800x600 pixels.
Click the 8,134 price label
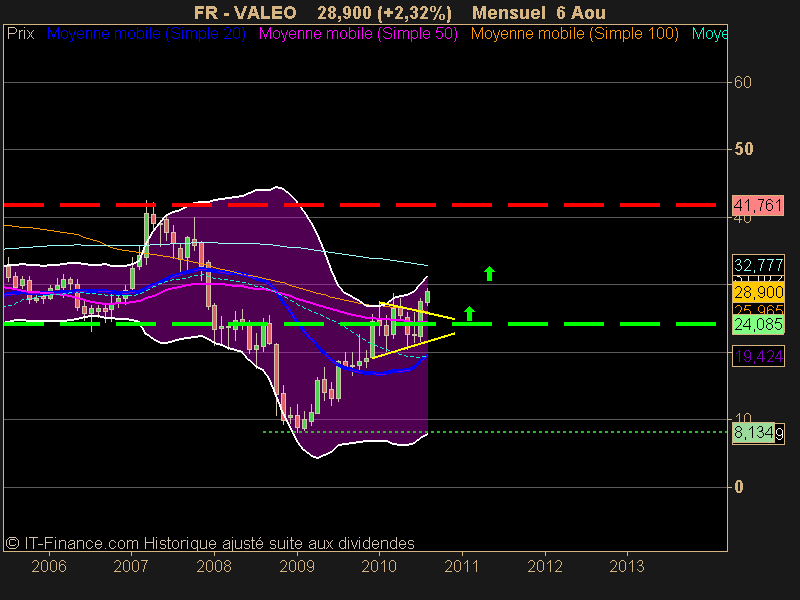click(x=754, y=433)
